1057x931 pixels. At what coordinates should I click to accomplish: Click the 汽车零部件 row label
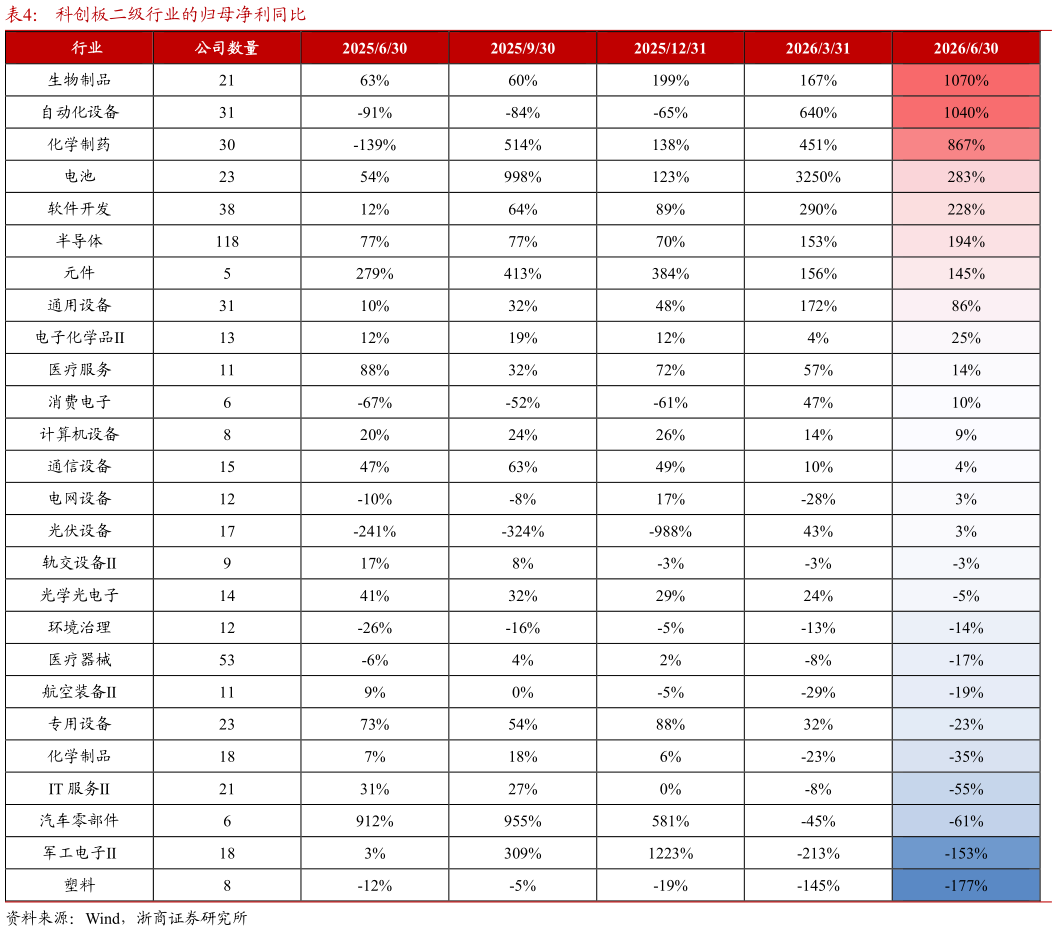click(80, 820)
